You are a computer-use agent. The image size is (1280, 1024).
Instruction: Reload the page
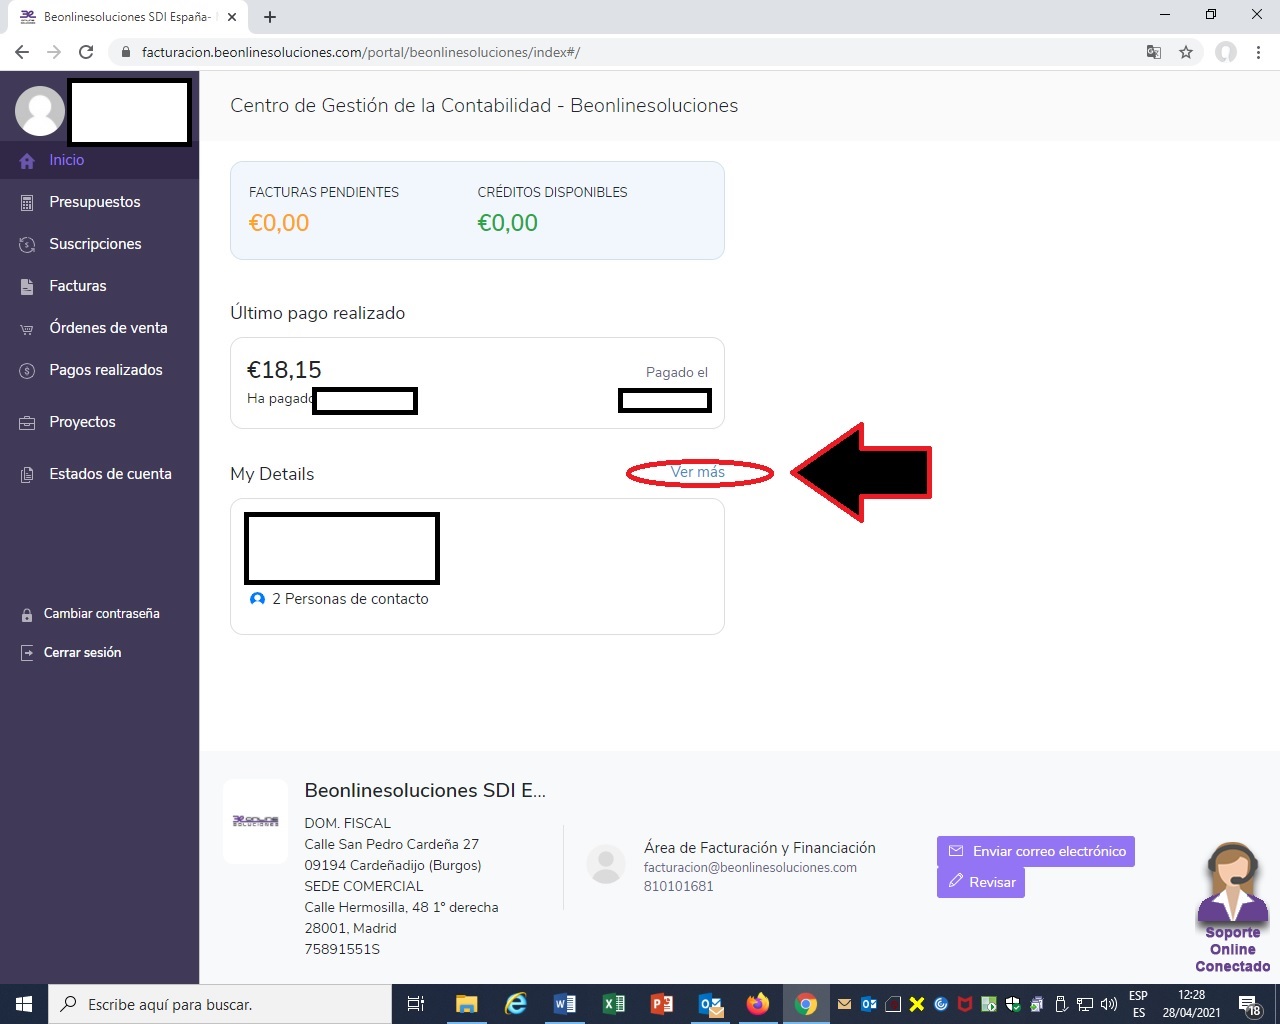[x=86, y=52]
